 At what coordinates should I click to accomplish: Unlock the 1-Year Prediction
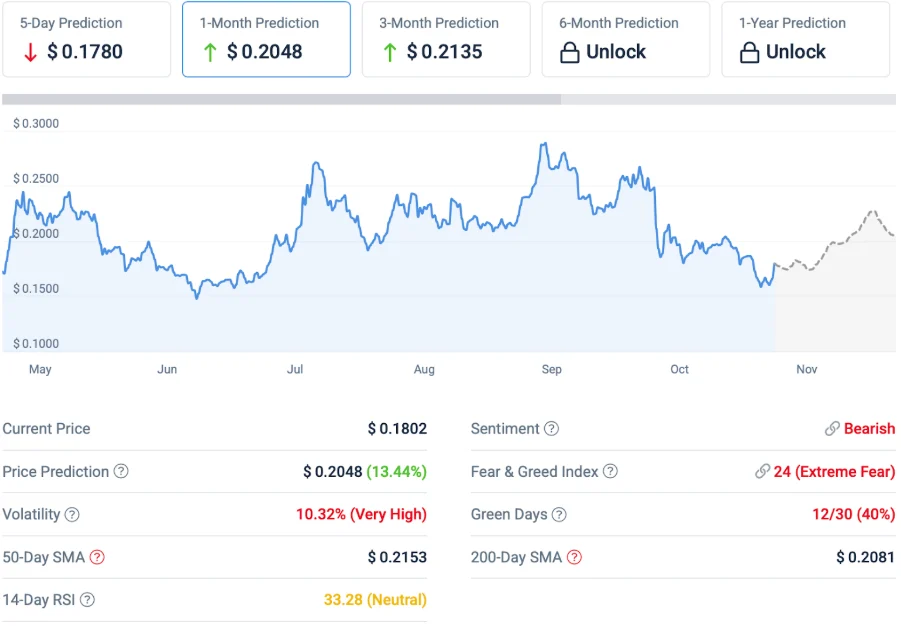coord(806,39)
